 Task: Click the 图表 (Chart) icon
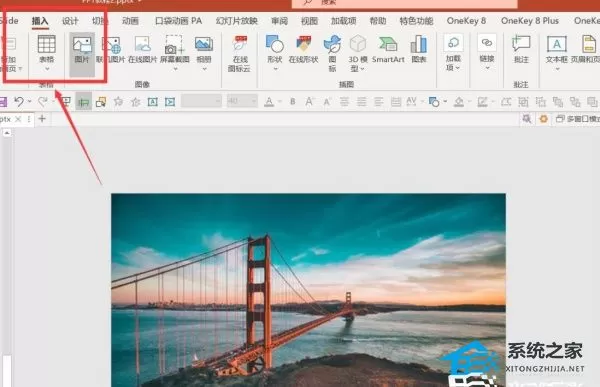pyautogui.click(x=419, y=49)
